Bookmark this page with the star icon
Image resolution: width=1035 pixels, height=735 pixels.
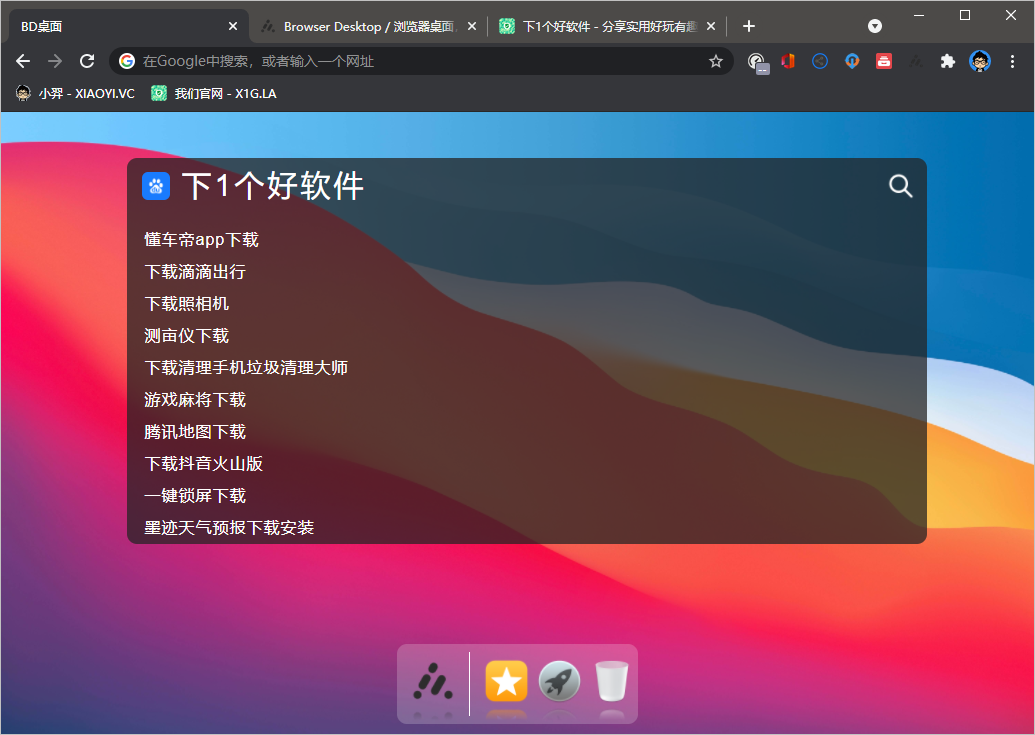[716, 61]
